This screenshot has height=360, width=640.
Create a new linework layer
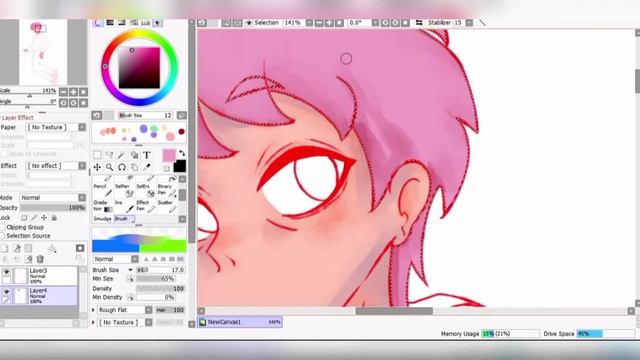point(17,248)
